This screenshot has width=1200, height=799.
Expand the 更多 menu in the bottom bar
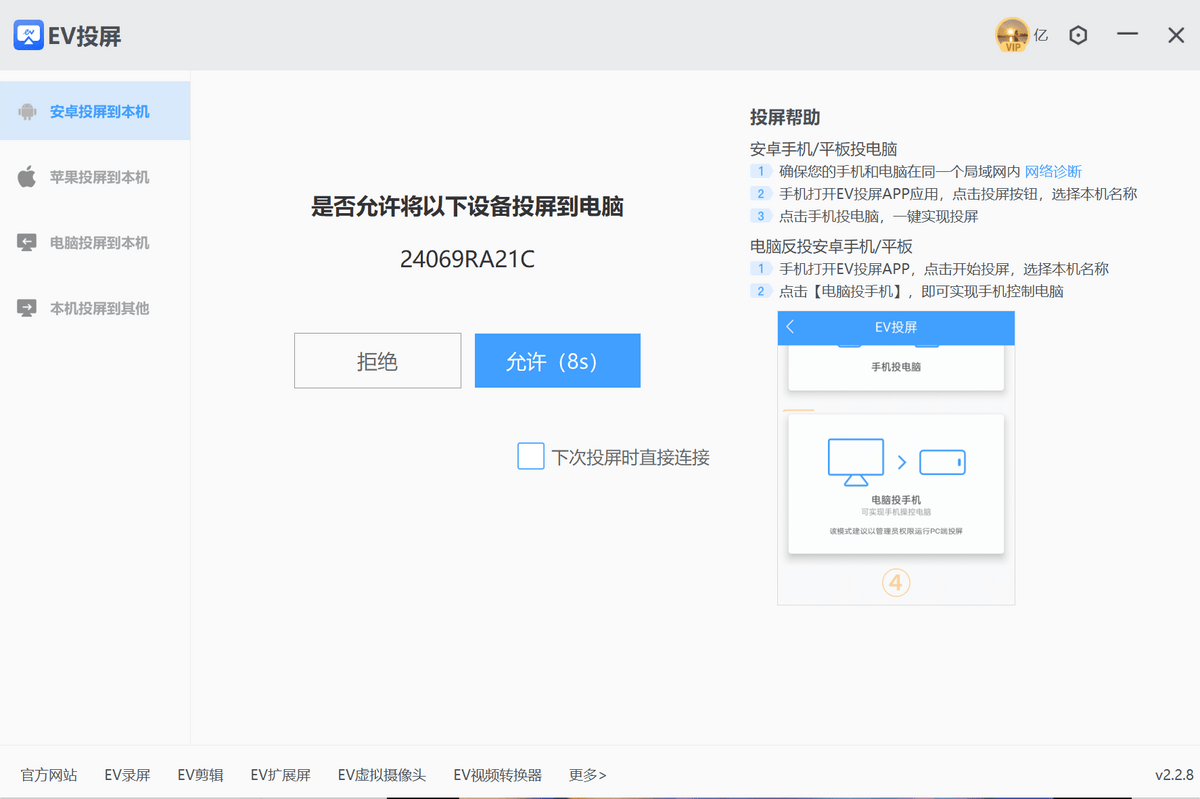pyautogui.click(x=587, y=774)
